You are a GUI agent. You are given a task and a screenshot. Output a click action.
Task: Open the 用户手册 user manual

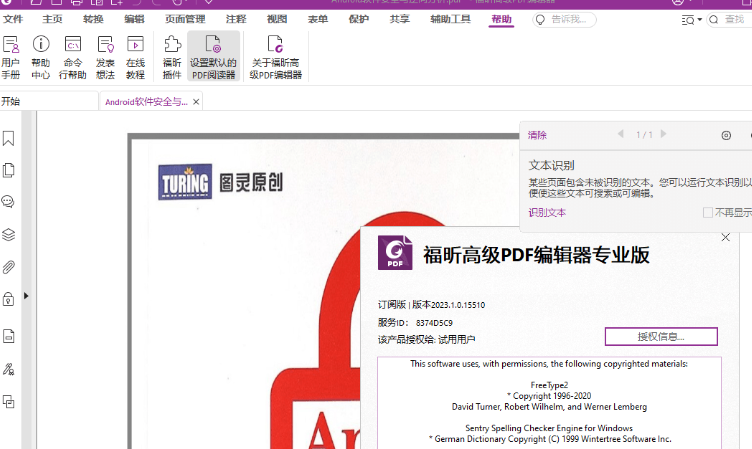point(11,56)
